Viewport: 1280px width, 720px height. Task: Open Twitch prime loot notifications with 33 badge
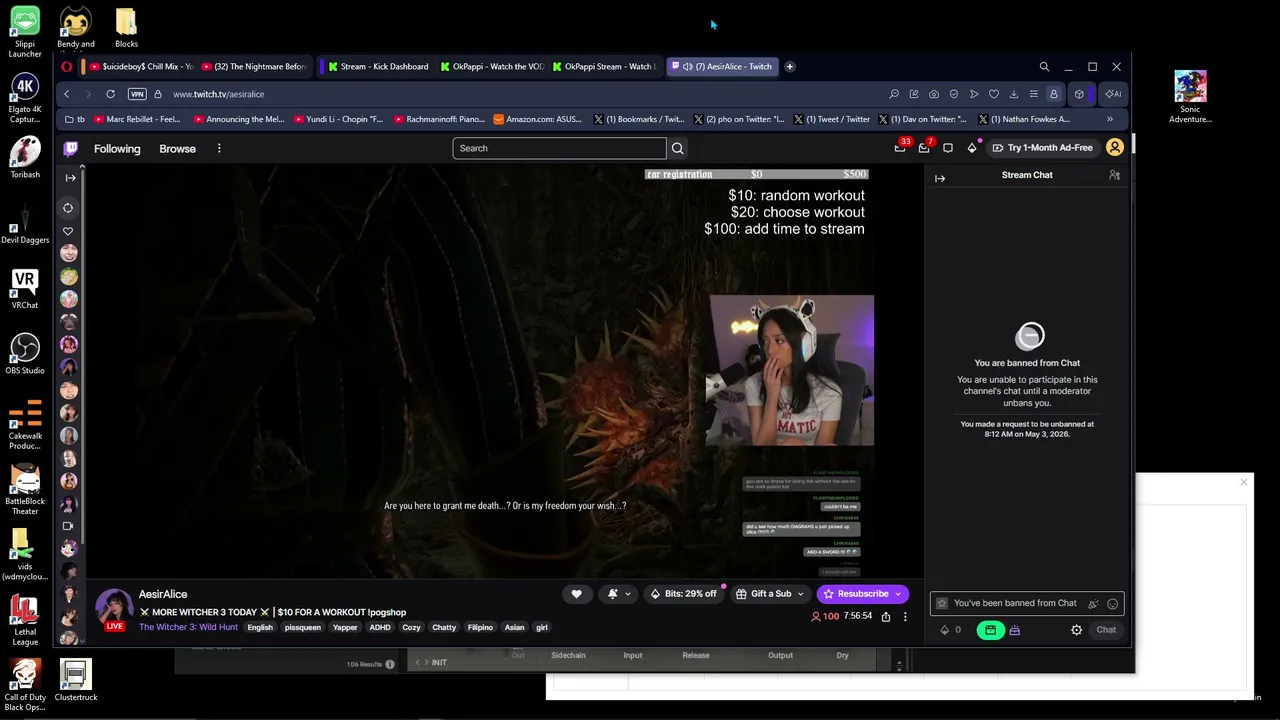tap(900, 148)
